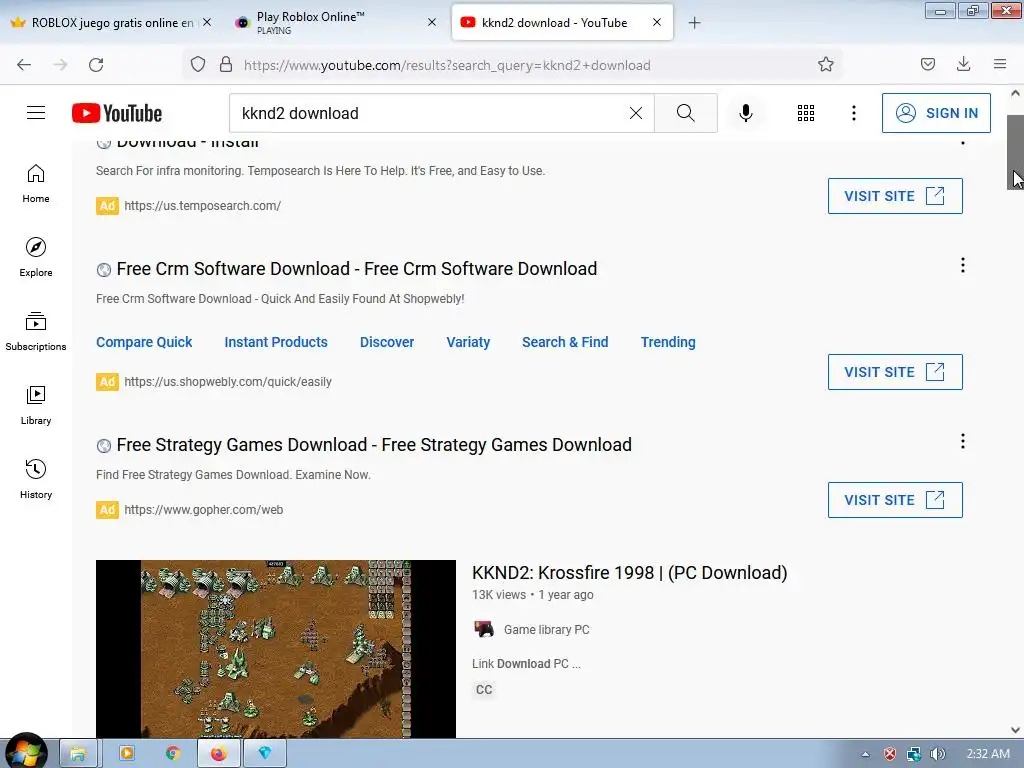Click the YouTube logo
This screenshot has width=1024, height=768.
tap(117, 113)
